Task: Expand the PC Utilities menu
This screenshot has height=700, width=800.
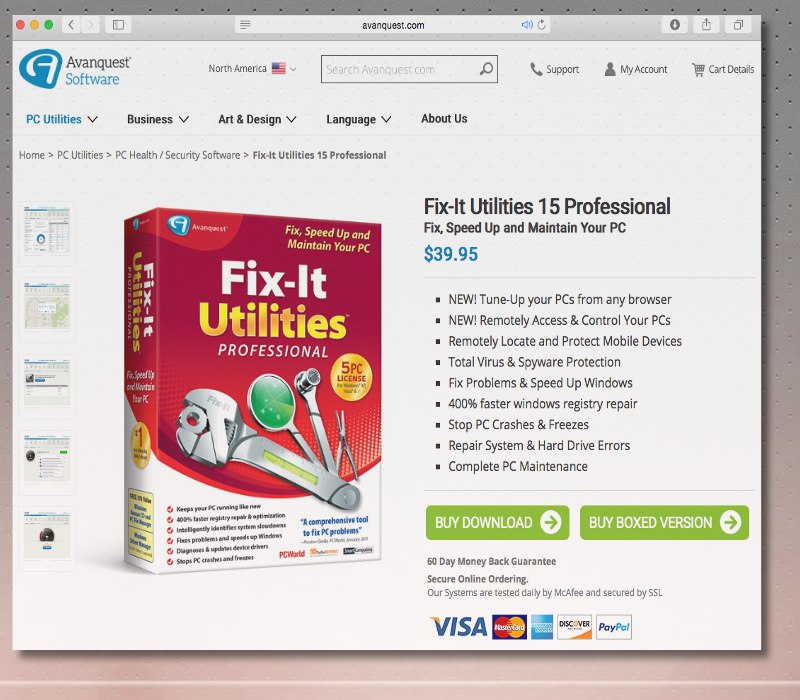Action: pyautogui.click(x=62, y=119)
